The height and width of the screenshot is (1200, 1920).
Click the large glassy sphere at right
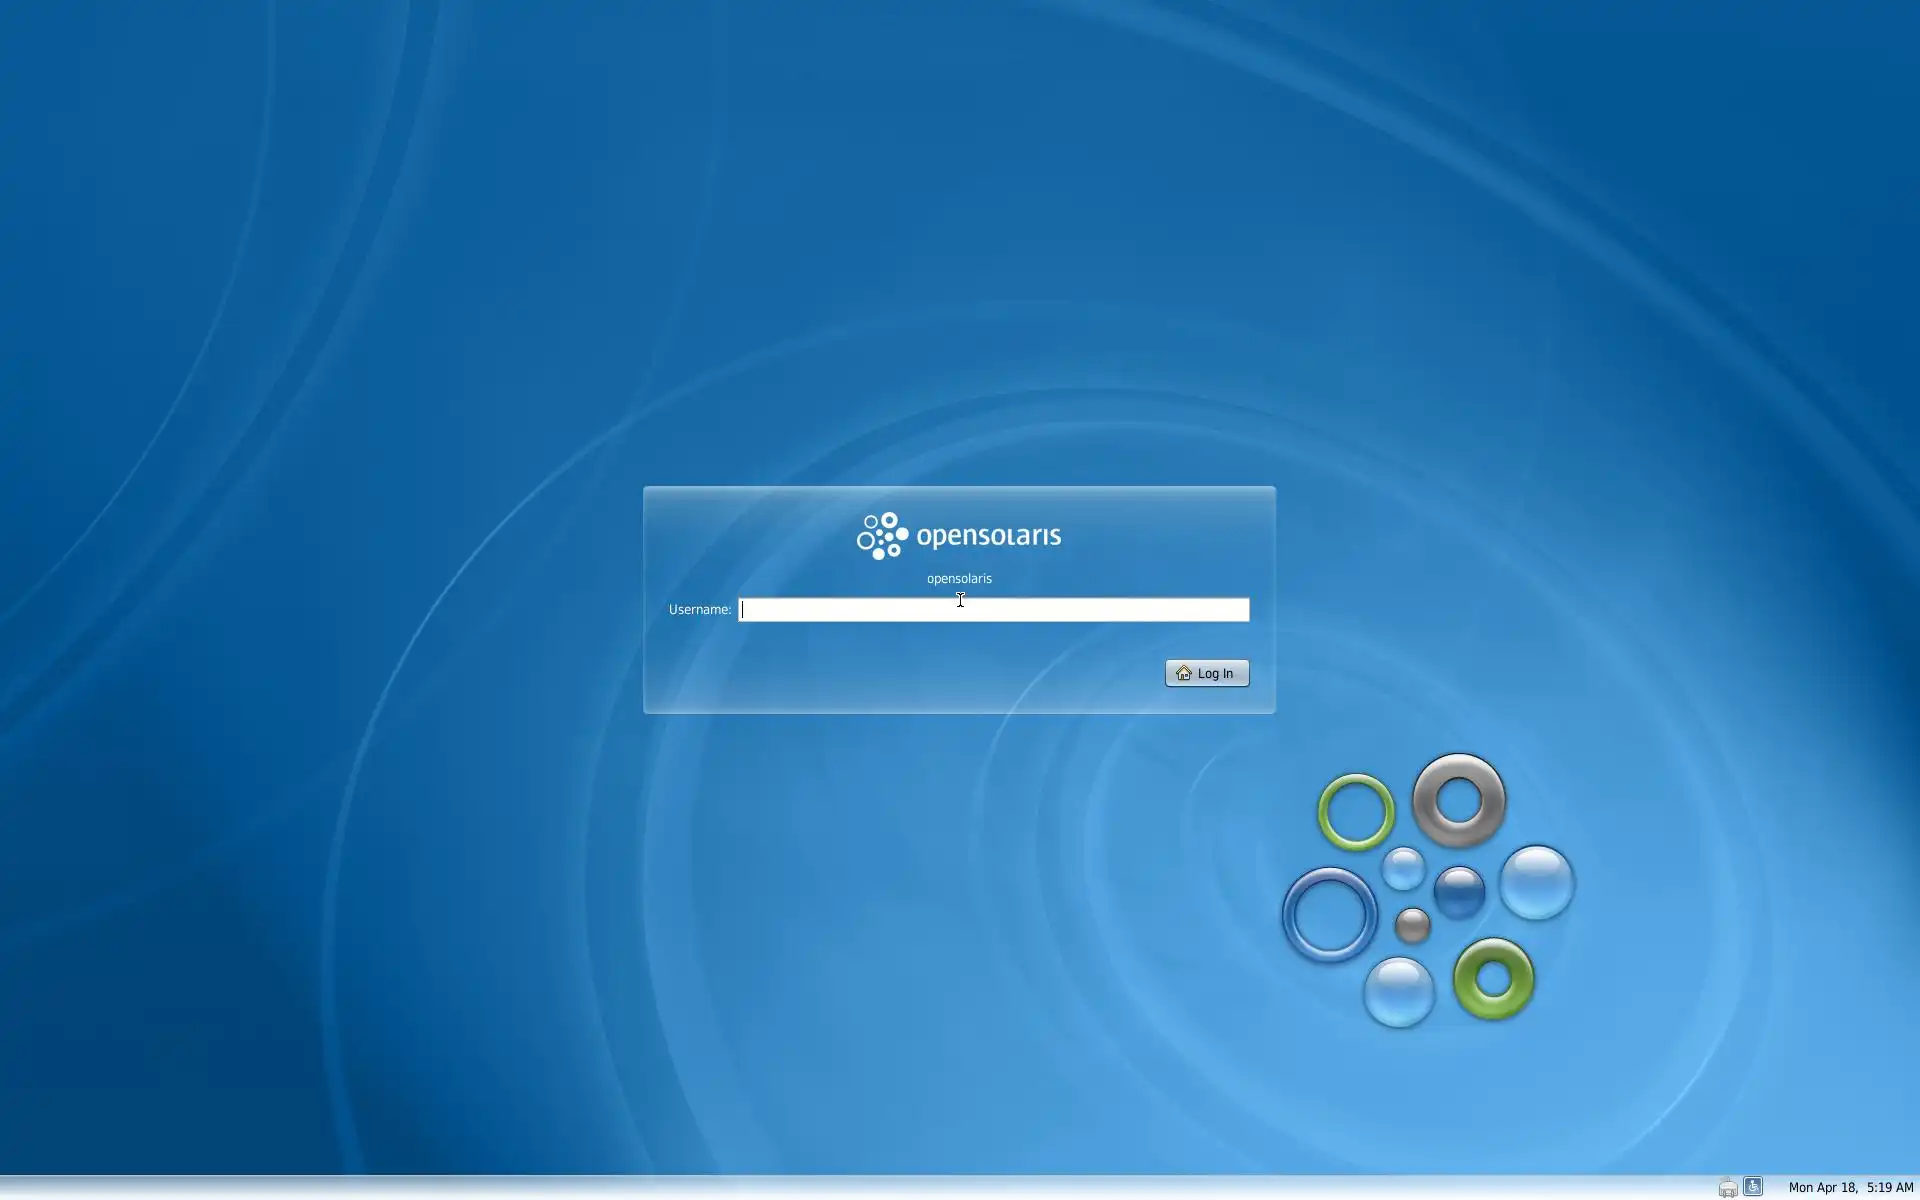pos(1537,882)
